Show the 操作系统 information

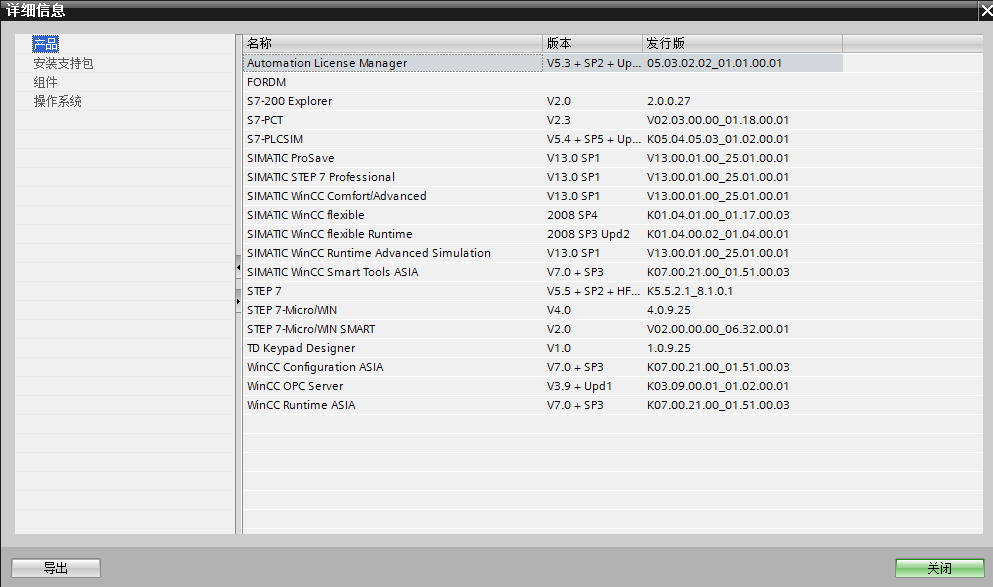pos(58,101)
